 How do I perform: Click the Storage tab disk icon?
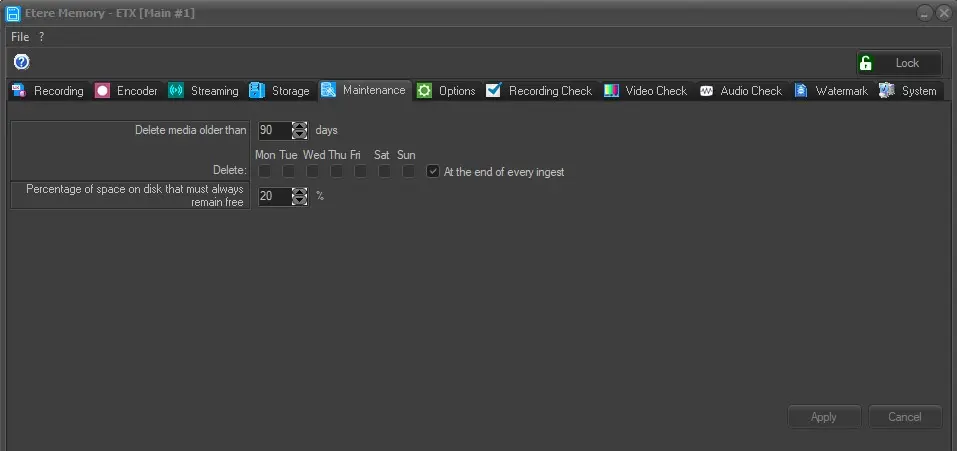pyautogui.click(x=257, y=91)
